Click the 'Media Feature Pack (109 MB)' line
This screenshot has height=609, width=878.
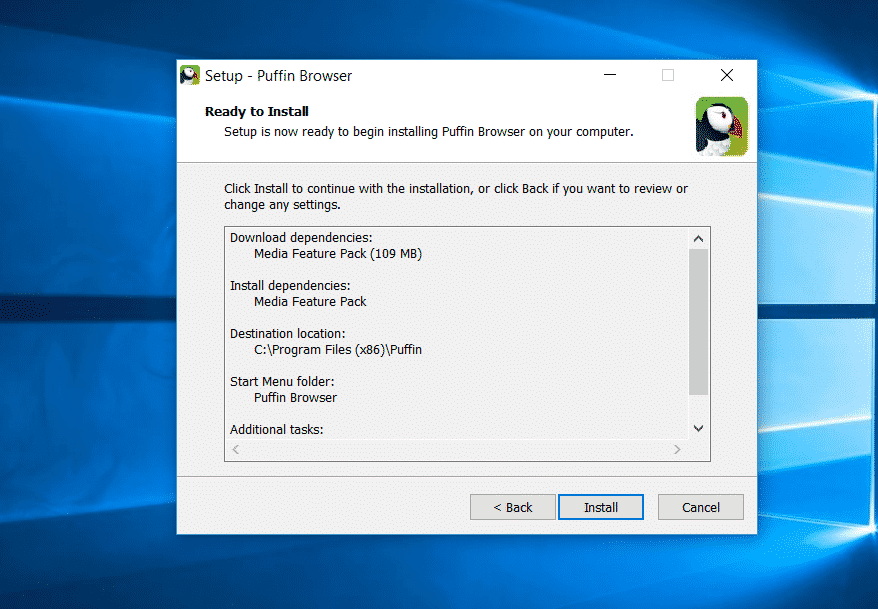[x=337, y=254]
